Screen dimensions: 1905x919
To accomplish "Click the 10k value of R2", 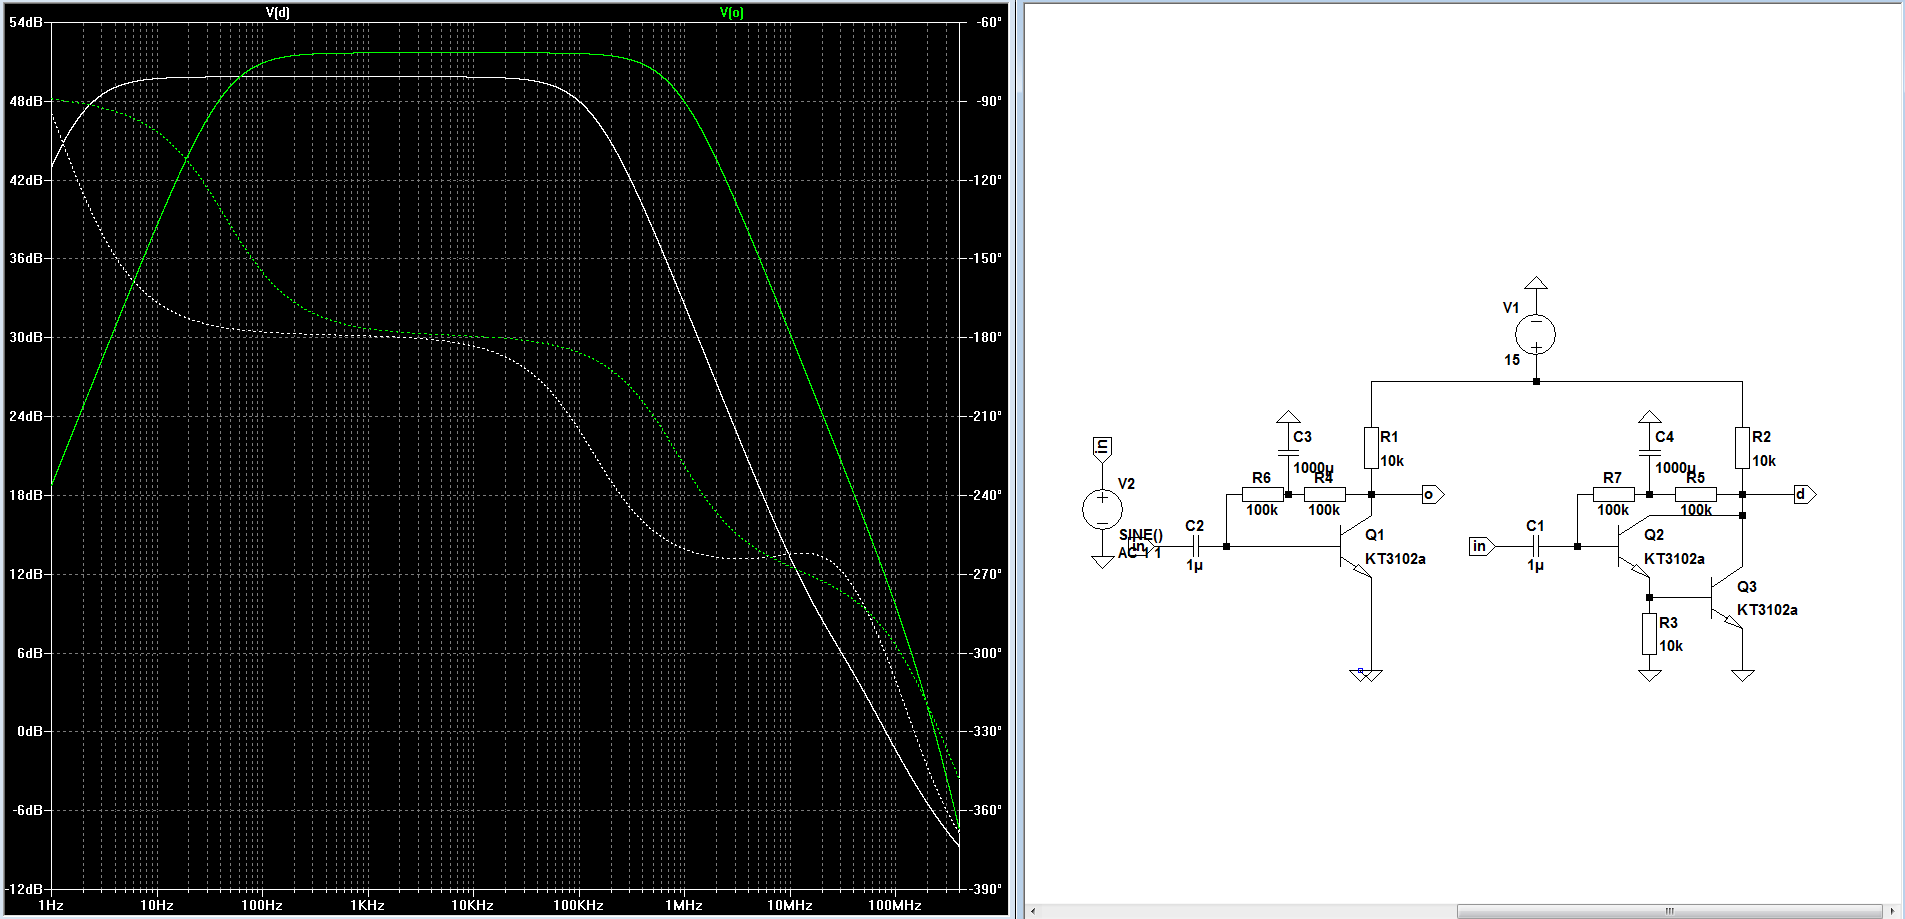I will 1764,461.
